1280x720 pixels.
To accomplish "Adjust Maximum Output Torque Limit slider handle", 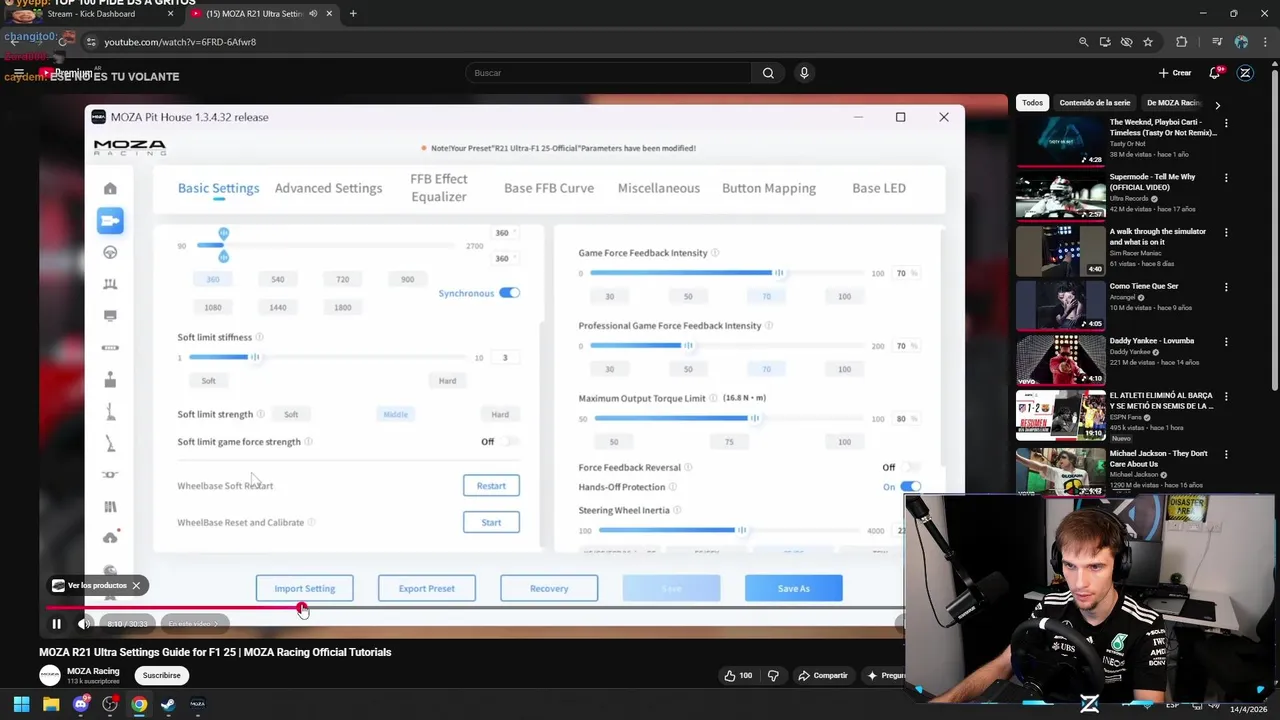I will coord(754,418).
